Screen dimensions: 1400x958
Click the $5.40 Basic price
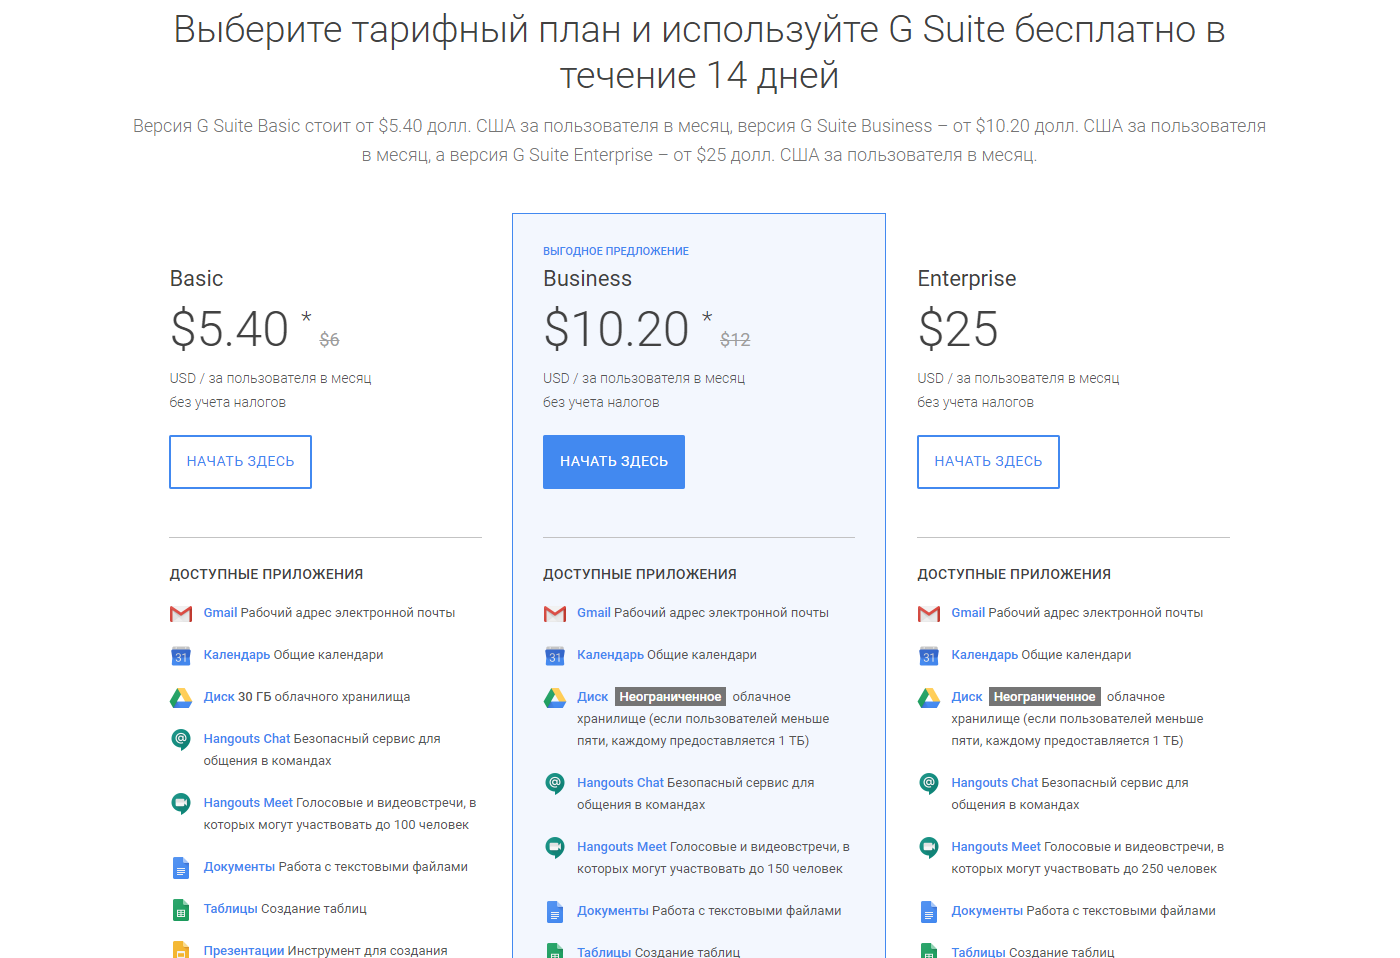coord(229,329)
